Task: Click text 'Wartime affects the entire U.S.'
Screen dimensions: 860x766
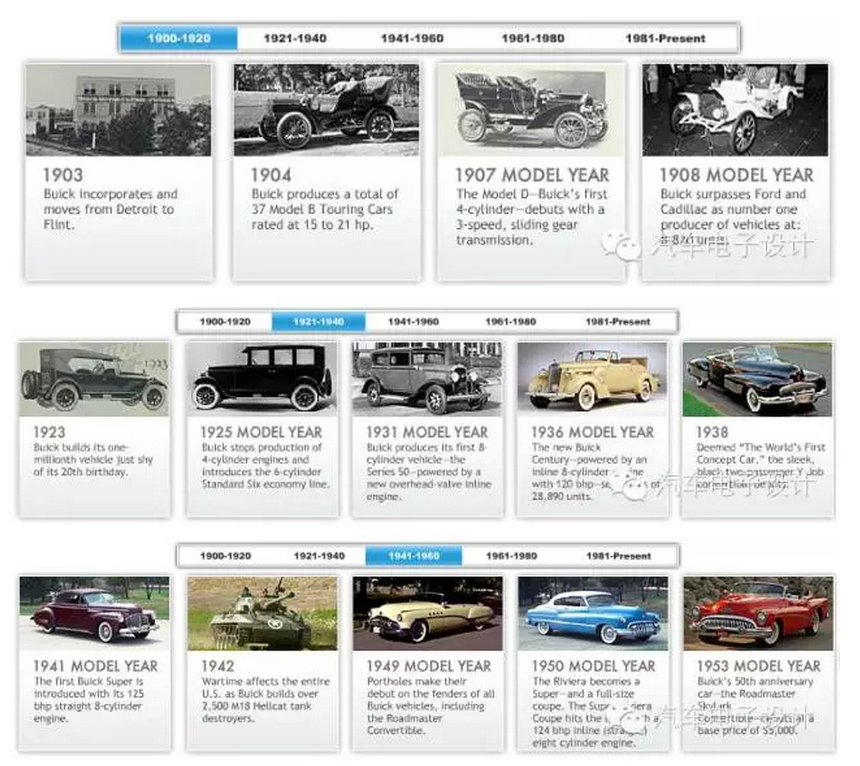Action: click(x=266, y=700)
